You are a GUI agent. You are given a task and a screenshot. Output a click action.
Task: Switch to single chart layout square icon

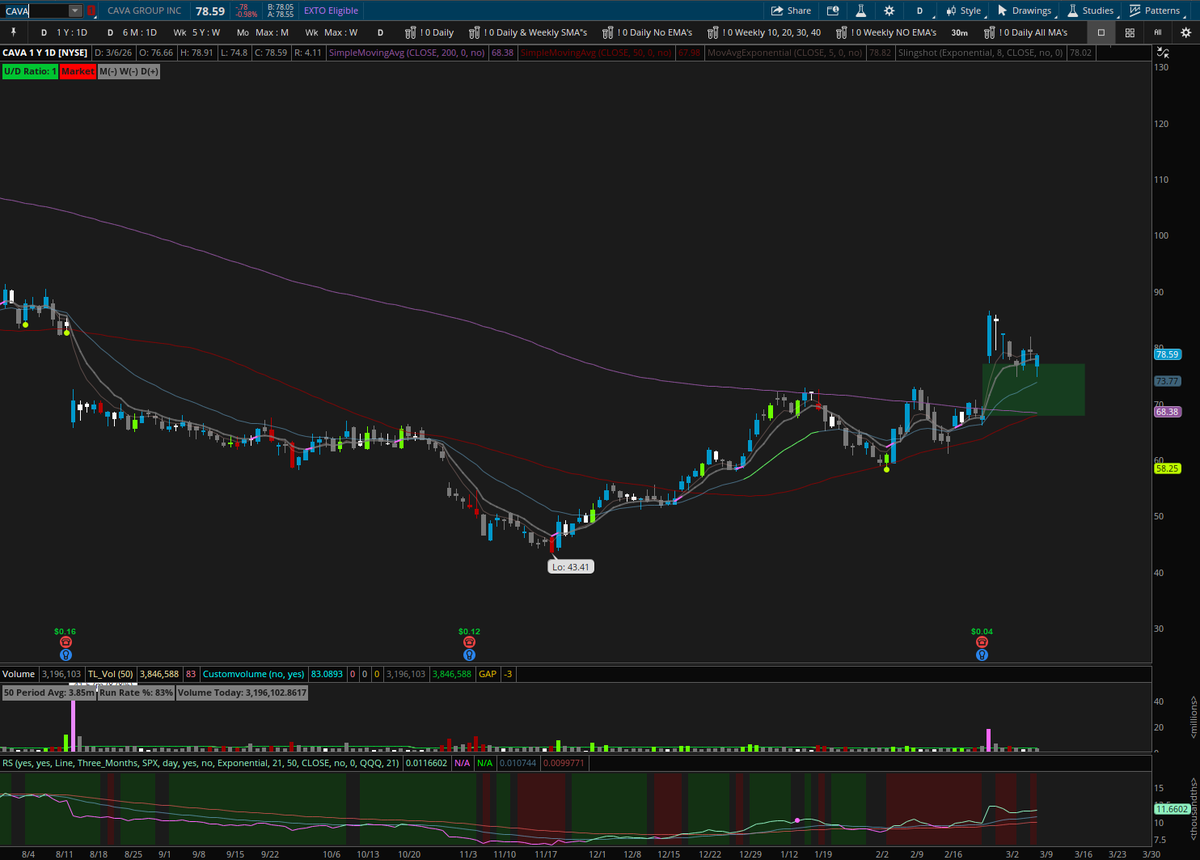click(x=1101, y=32)
